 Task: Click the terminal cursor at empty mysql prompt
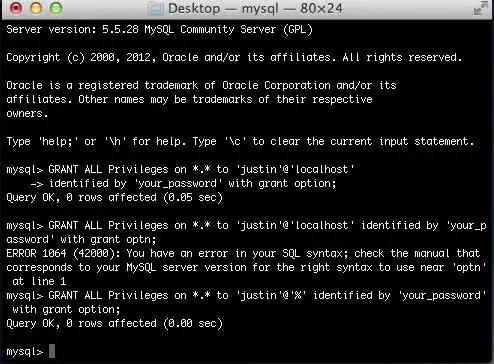point(52,351)
